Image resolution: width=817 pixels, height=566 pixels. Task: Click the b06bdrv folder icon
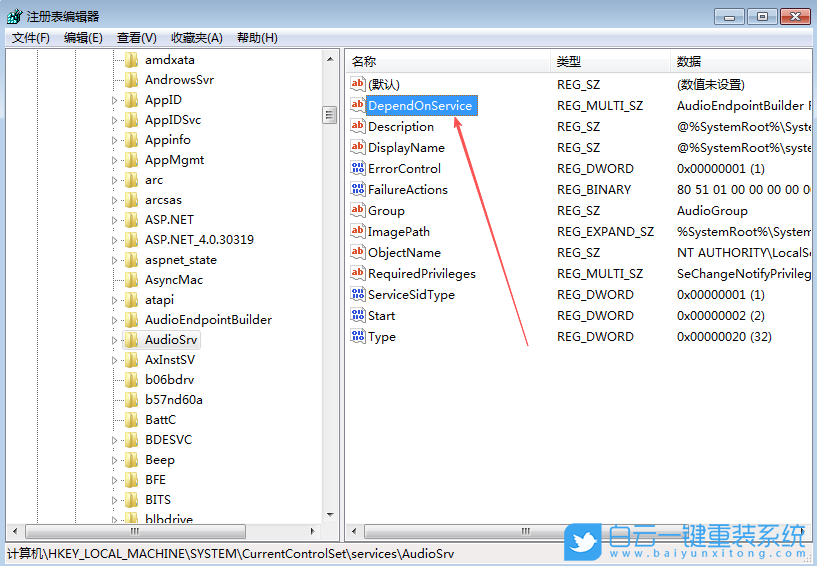coord(131,380)
